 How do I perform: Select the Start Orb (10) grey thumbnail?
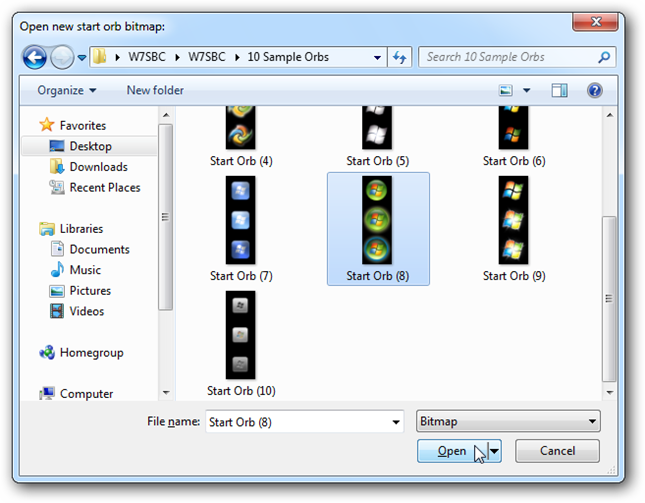click(241, 335)
